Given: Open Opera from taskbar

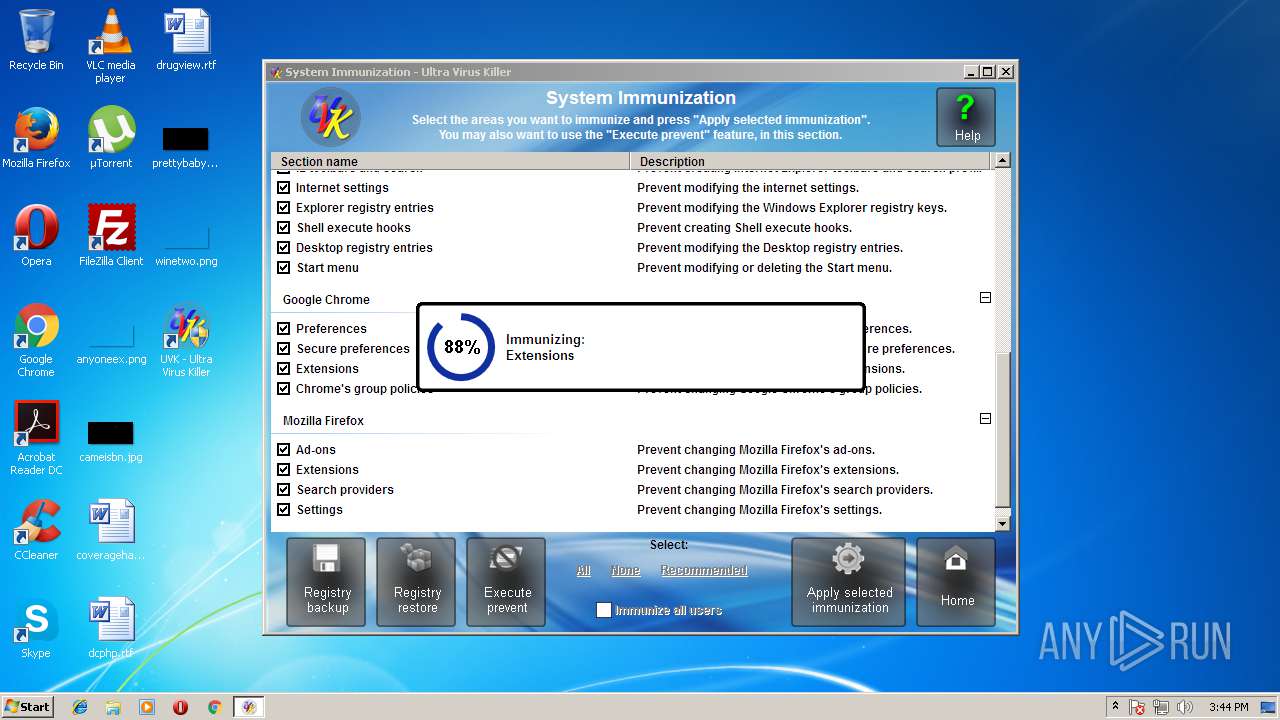Looking at the screenshot, I should point(180,707).
